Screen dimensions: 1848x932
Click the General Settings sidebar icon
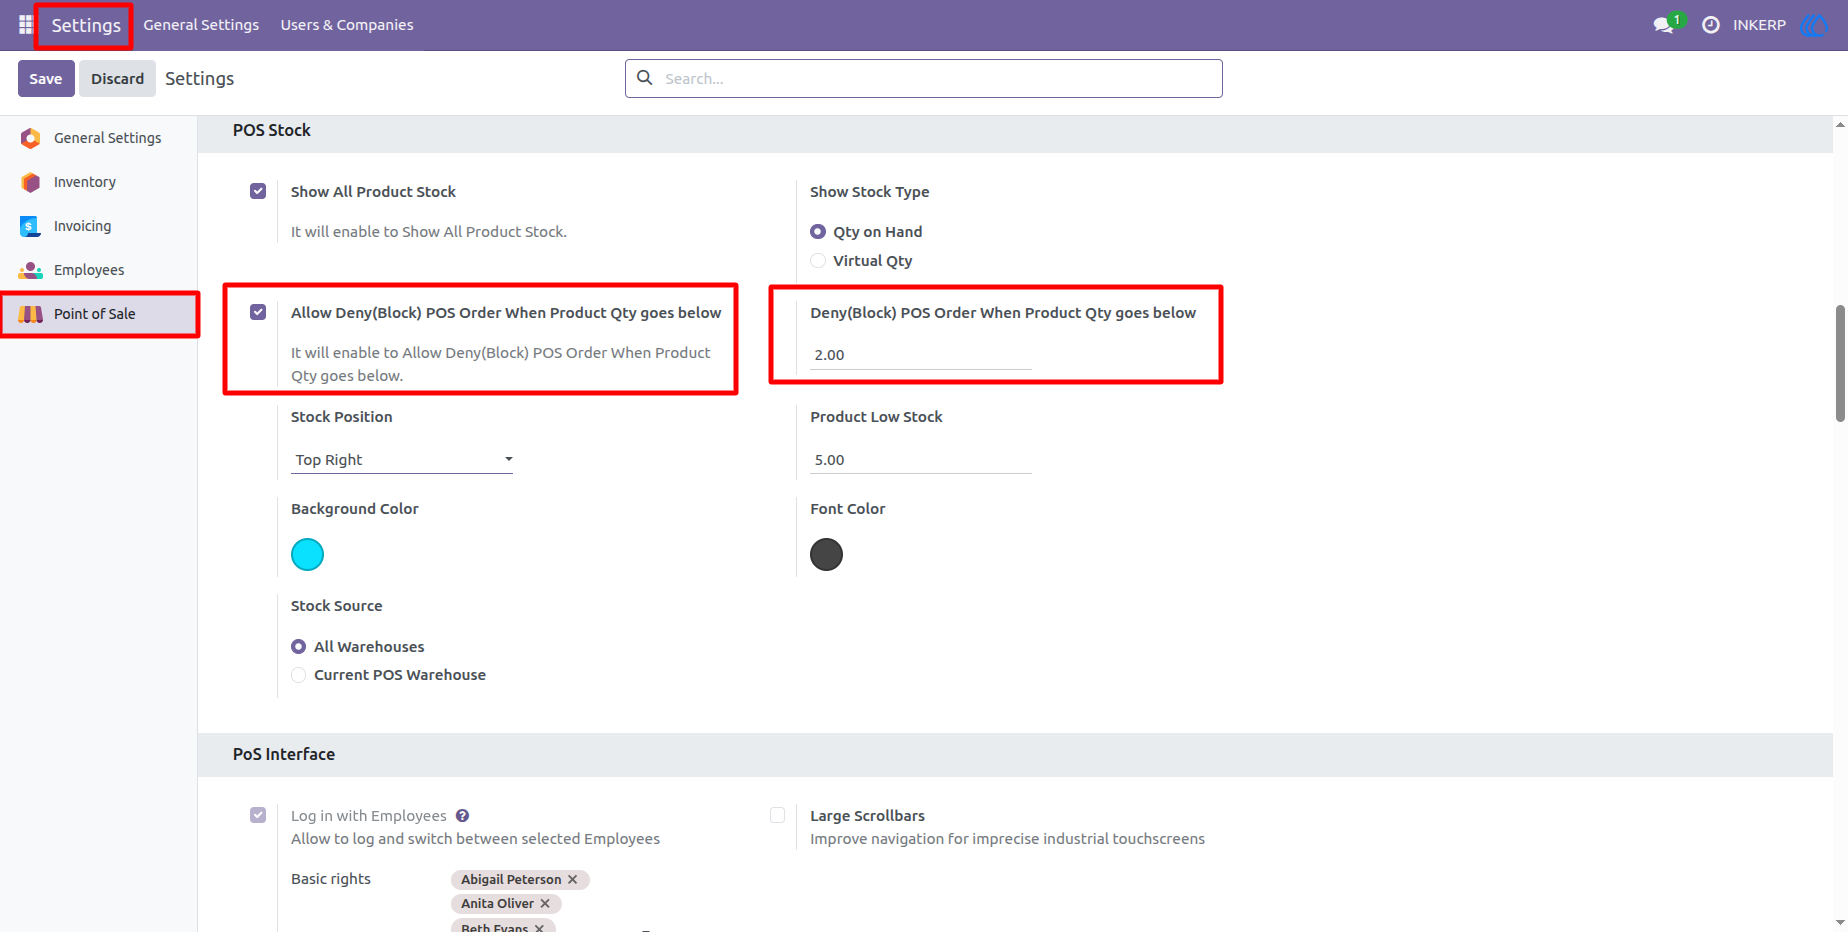pos(31,138)
